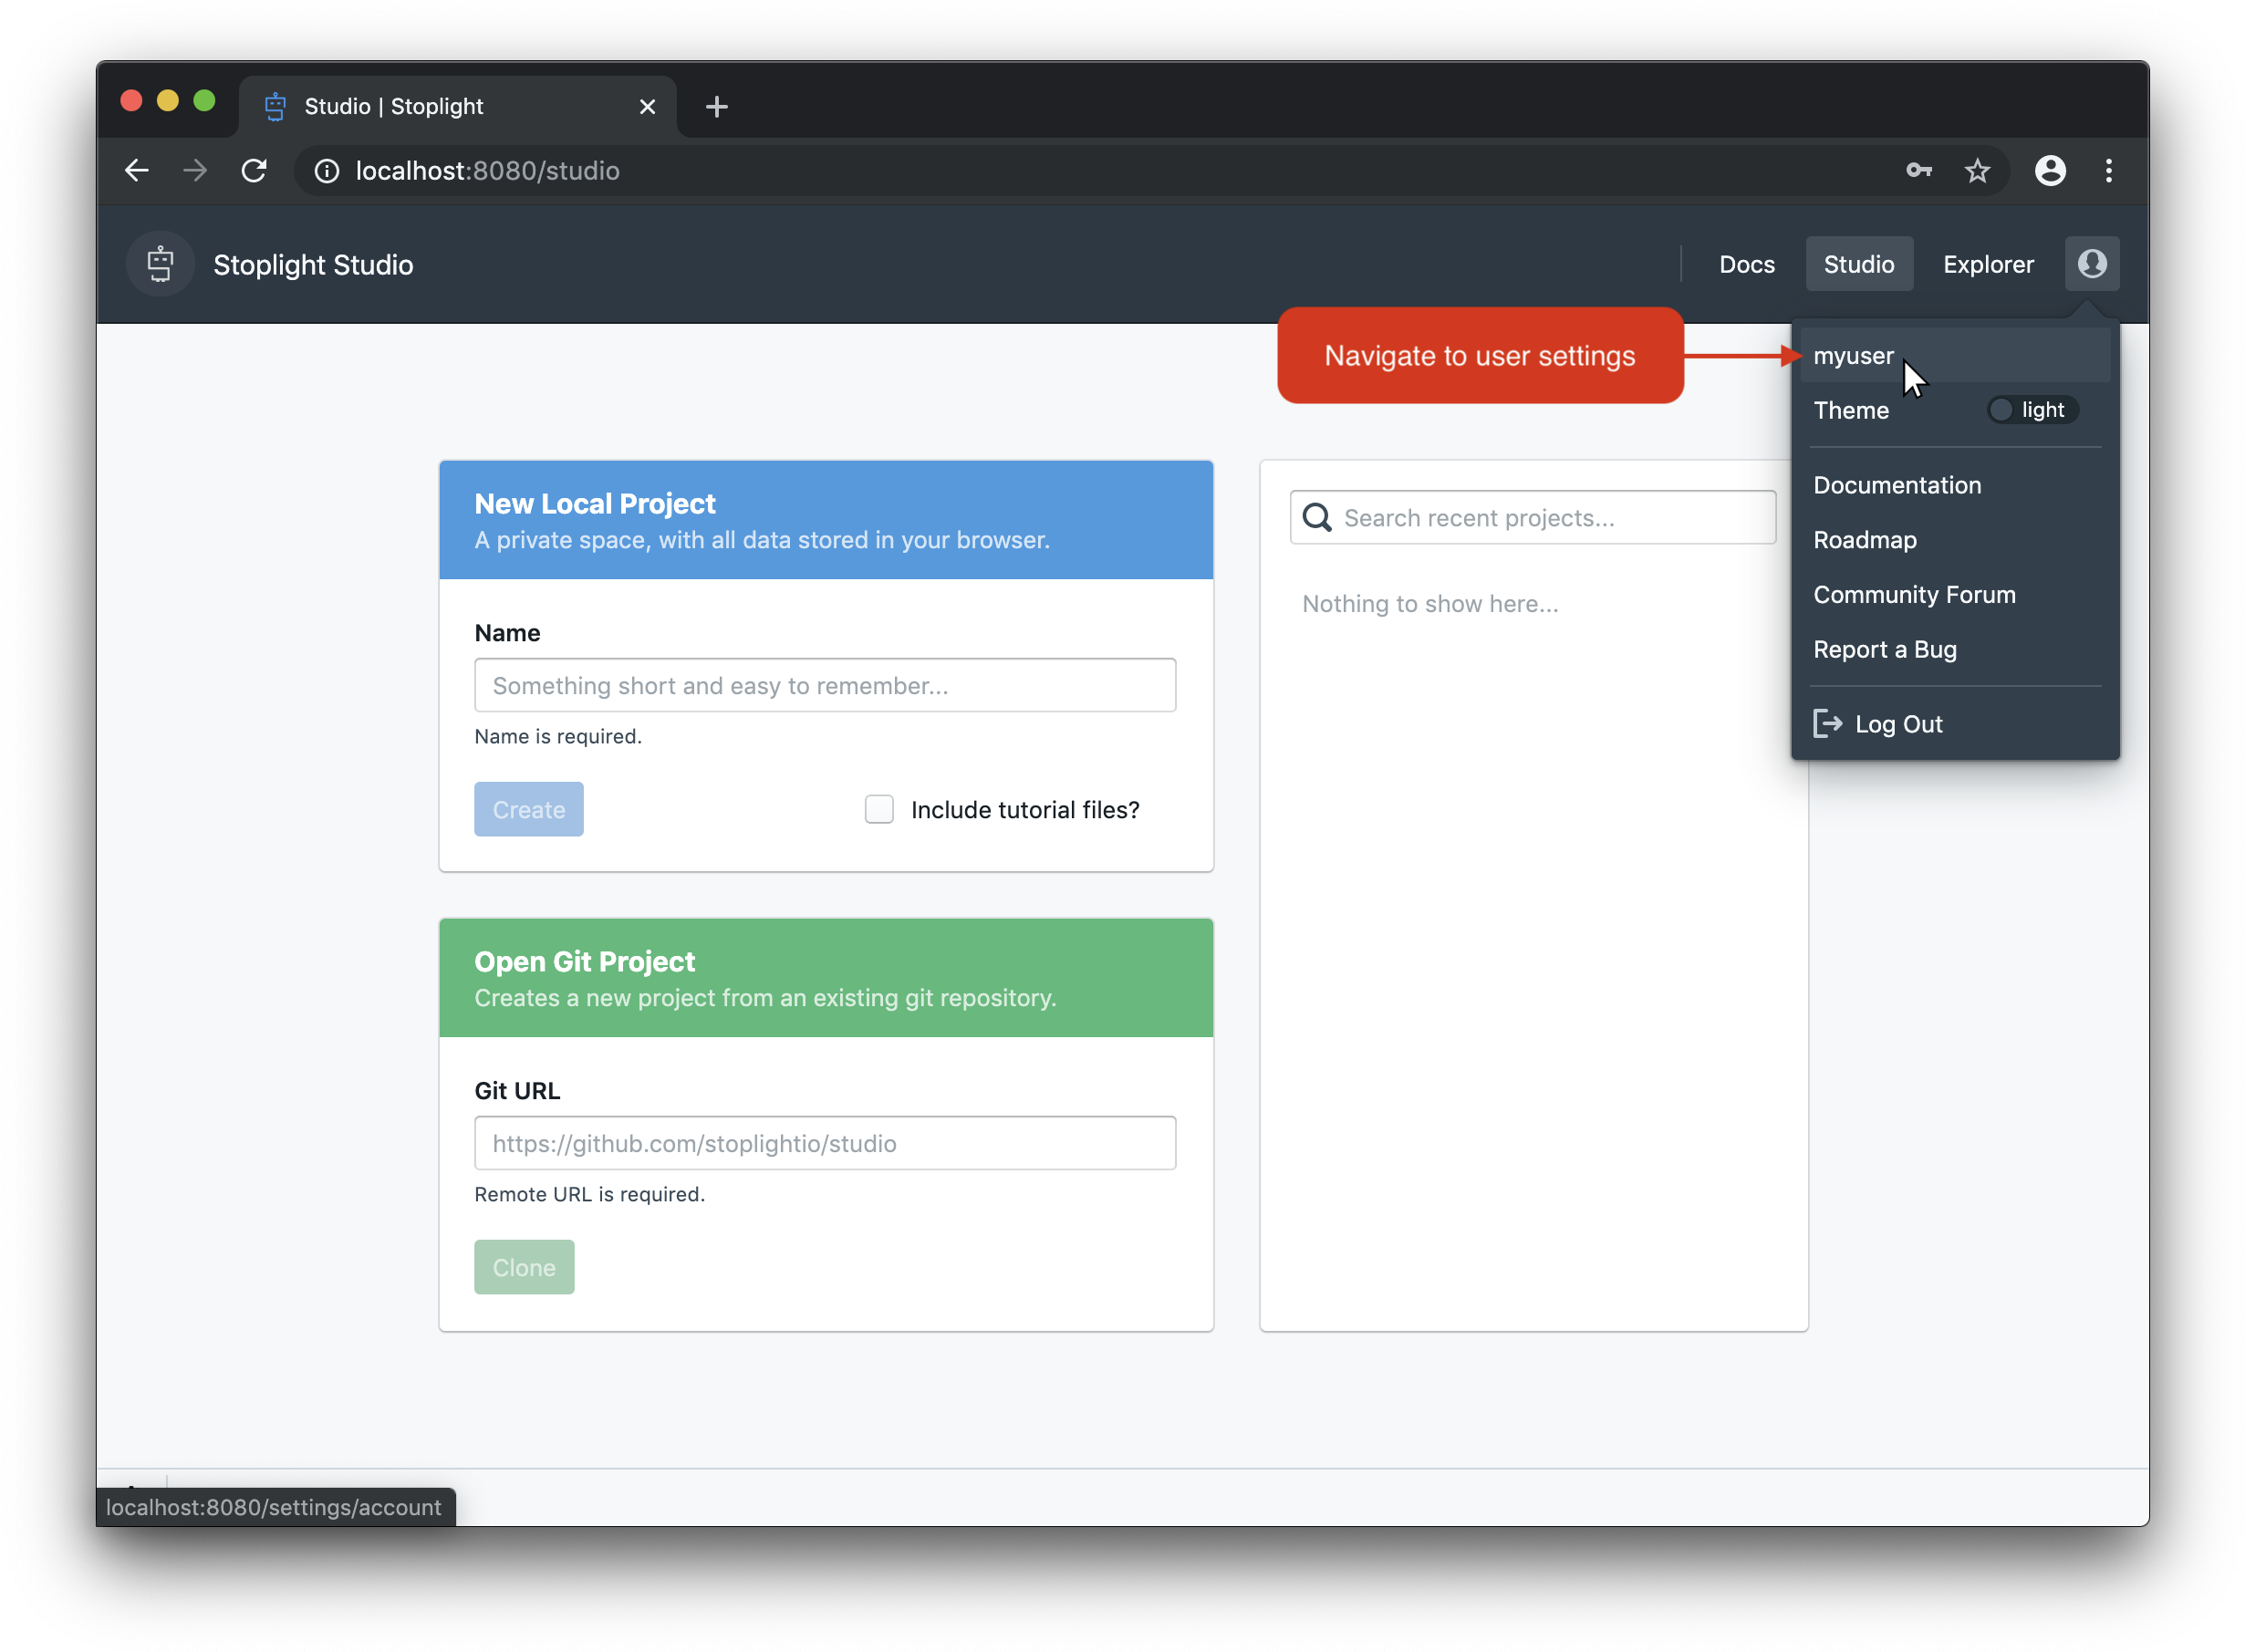Open Documentation from the user menu
Viewport: 2245px width, 1652px height.
click(1896, 485)
